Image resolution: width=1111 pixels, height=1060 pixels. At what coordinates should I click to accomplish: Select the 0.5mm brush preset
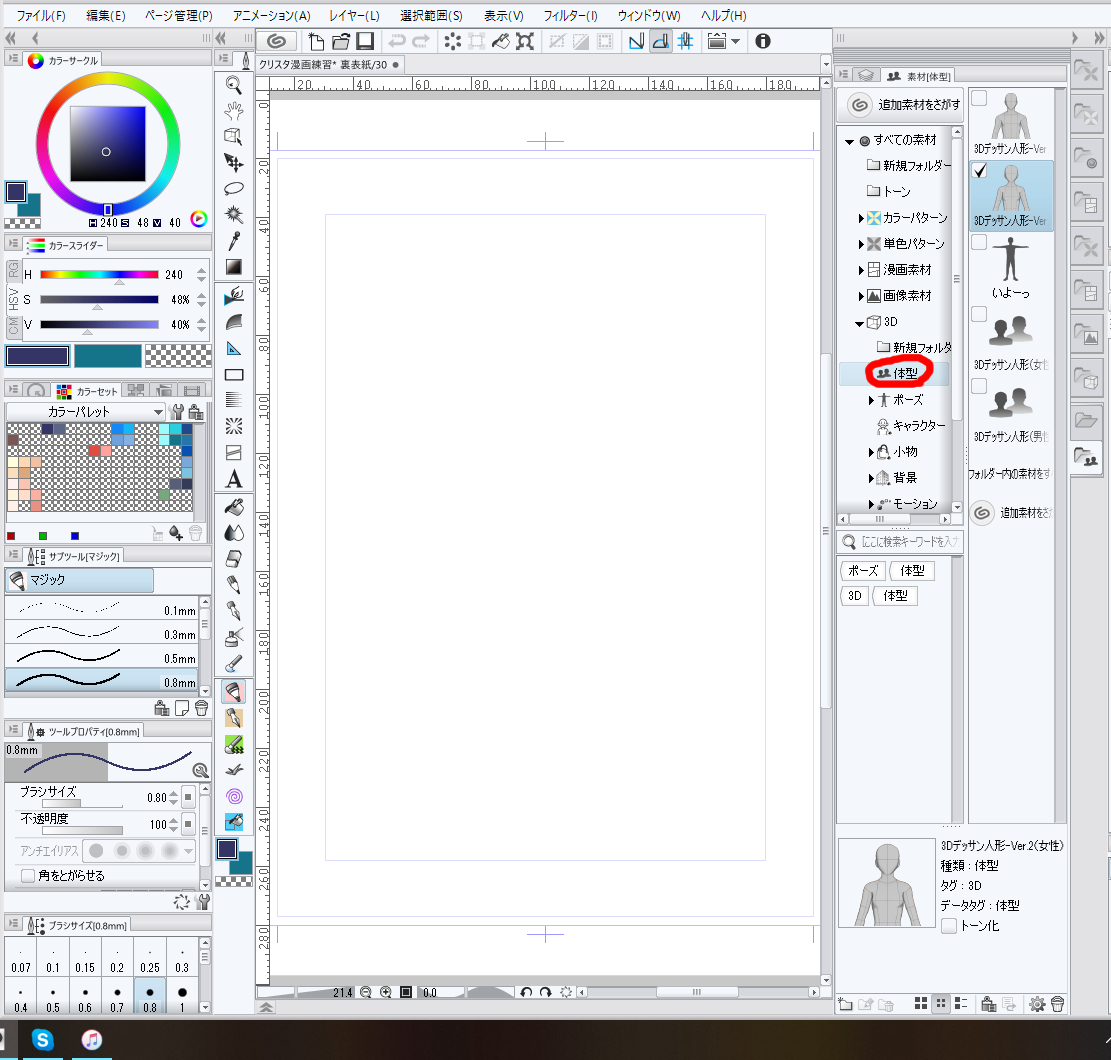pos(103,656)
